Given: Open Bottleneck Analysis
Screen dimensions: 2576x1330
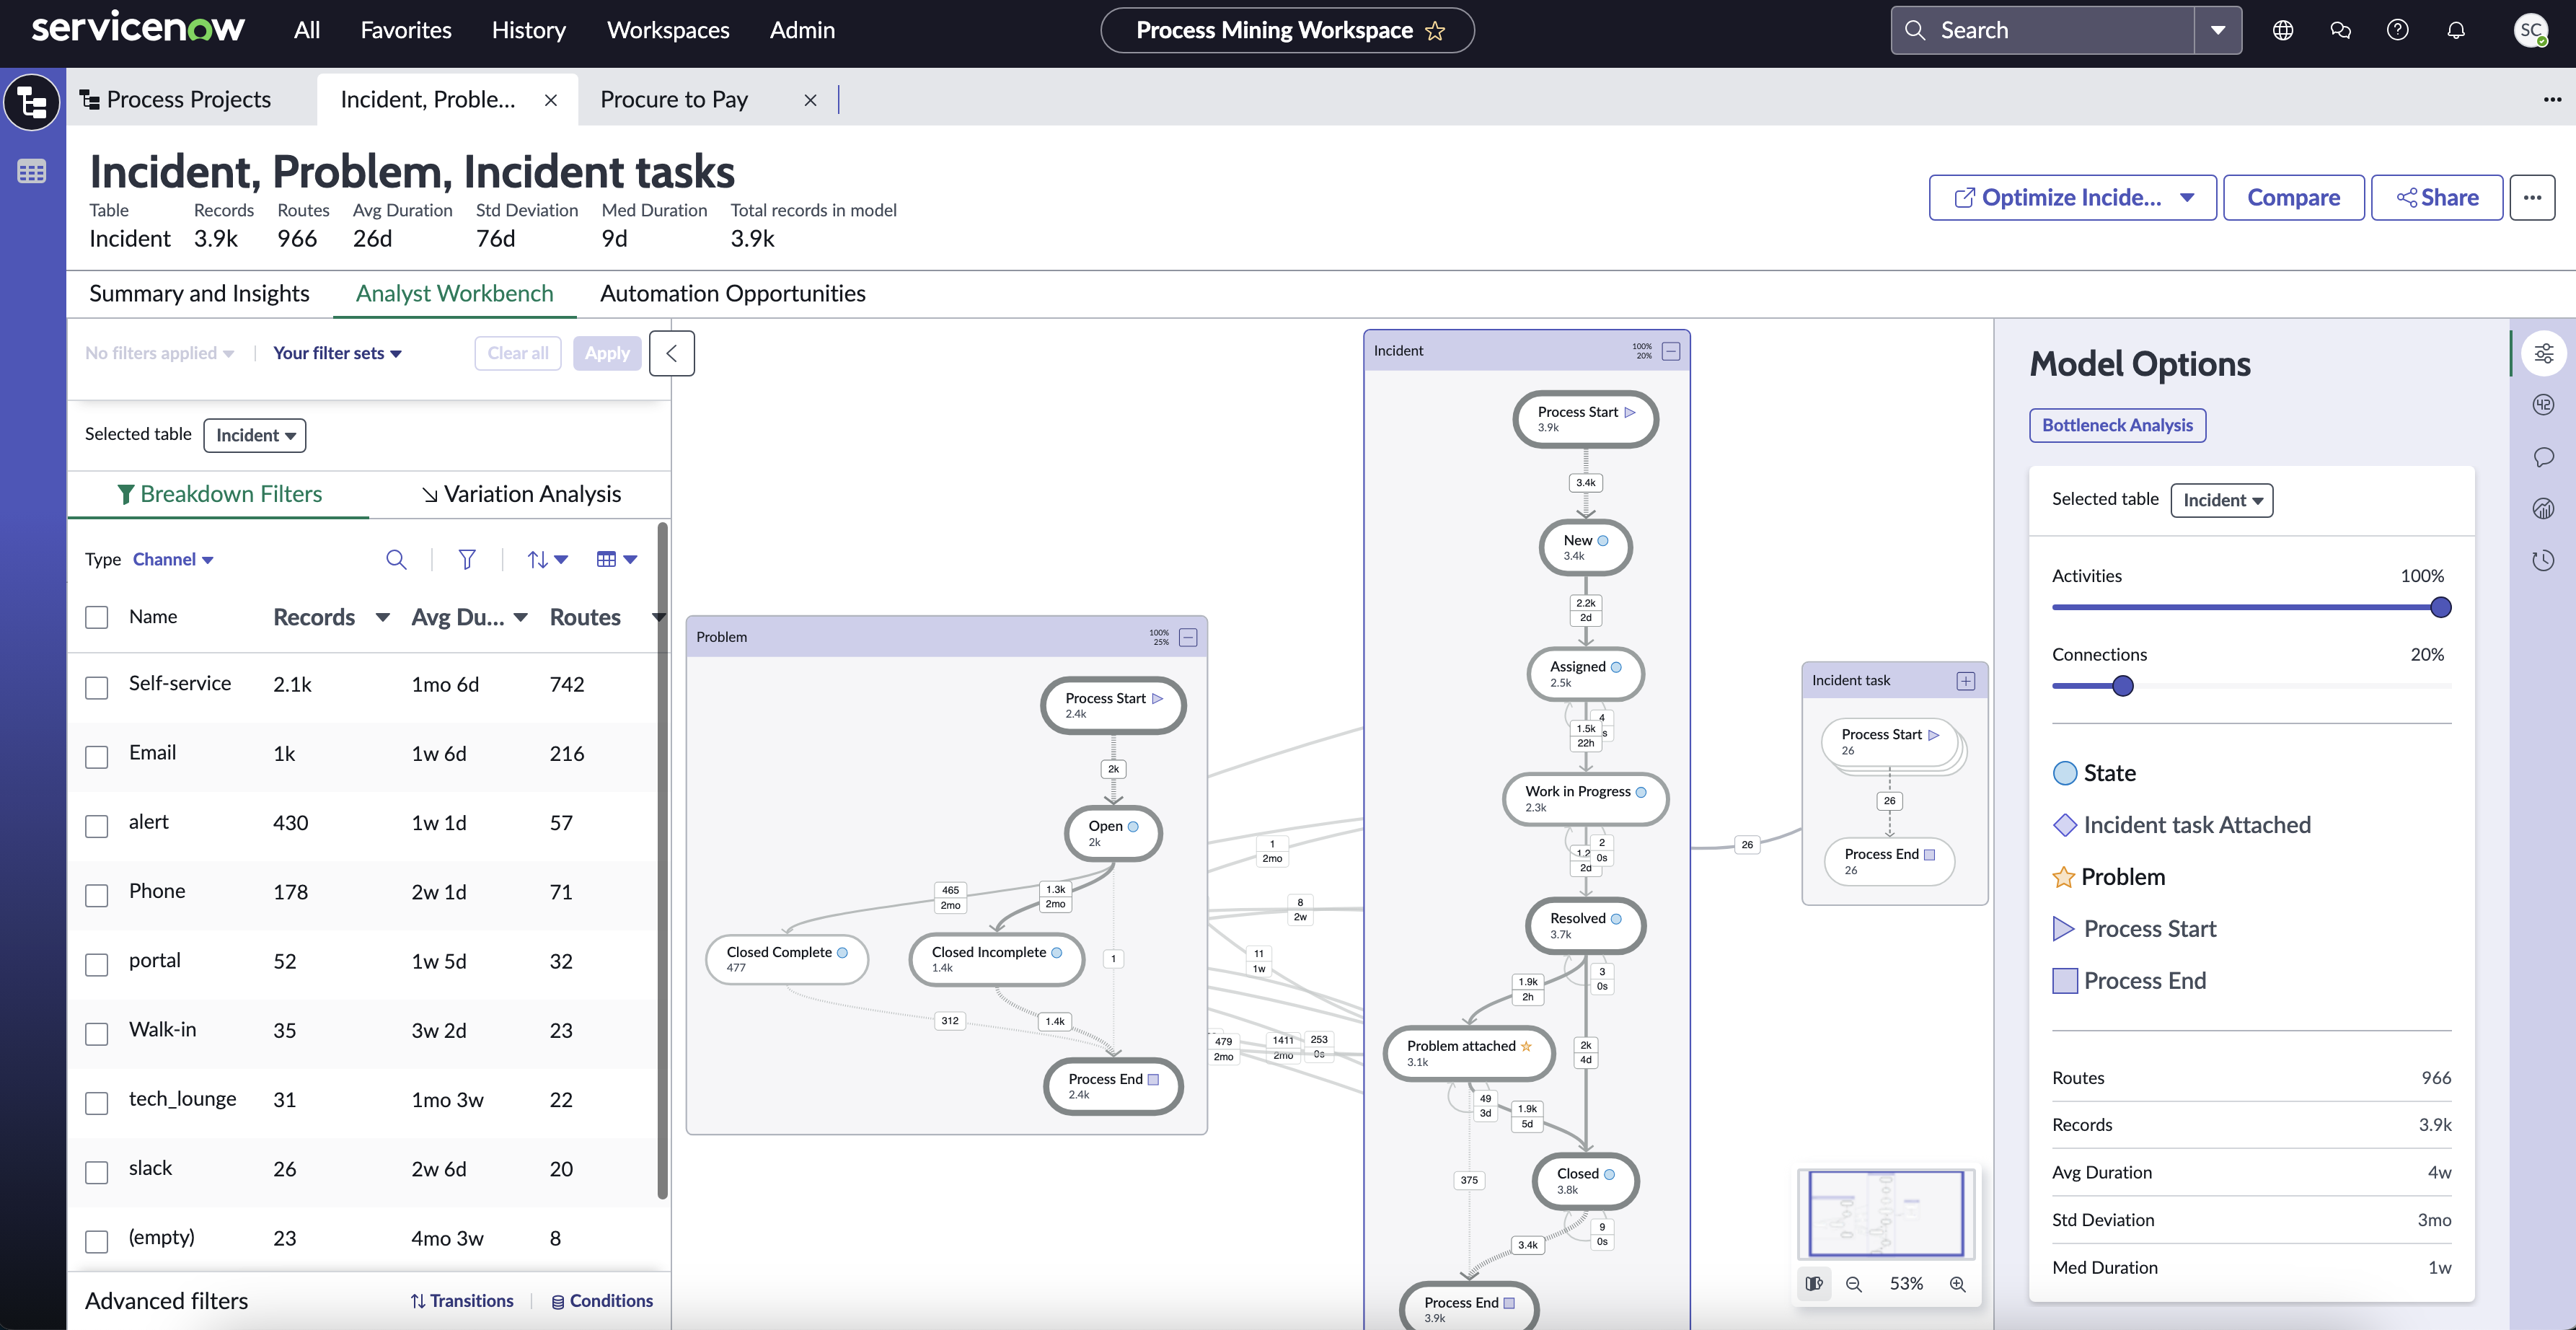Looking at the screenshot, I should coord(2117,425).
